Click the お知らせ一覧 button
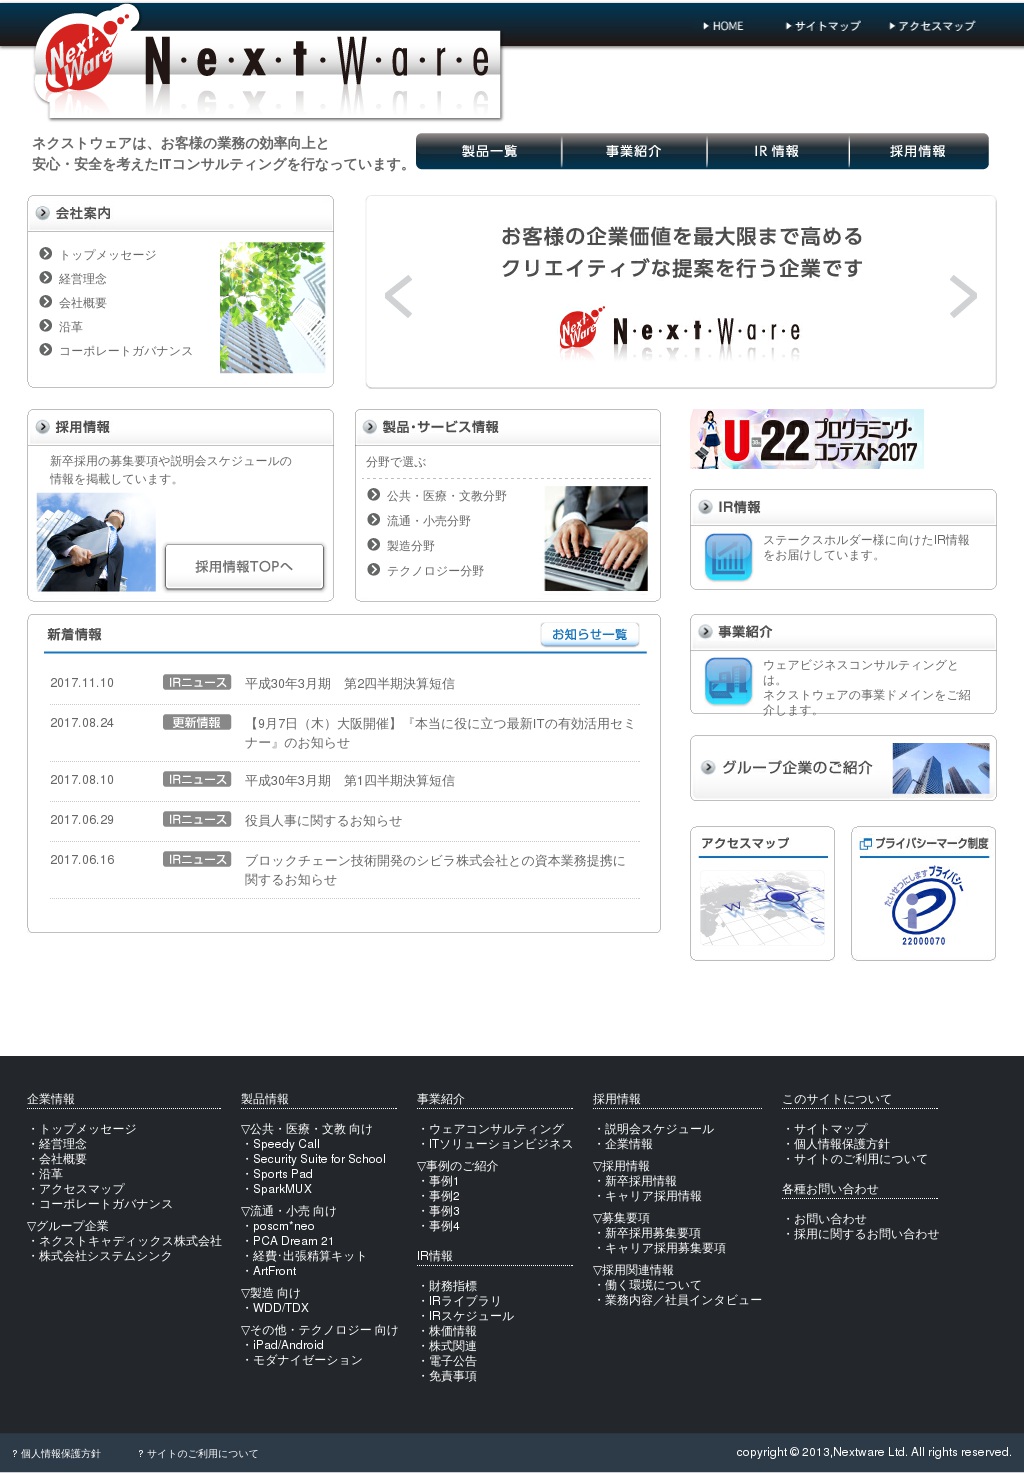 589,634
